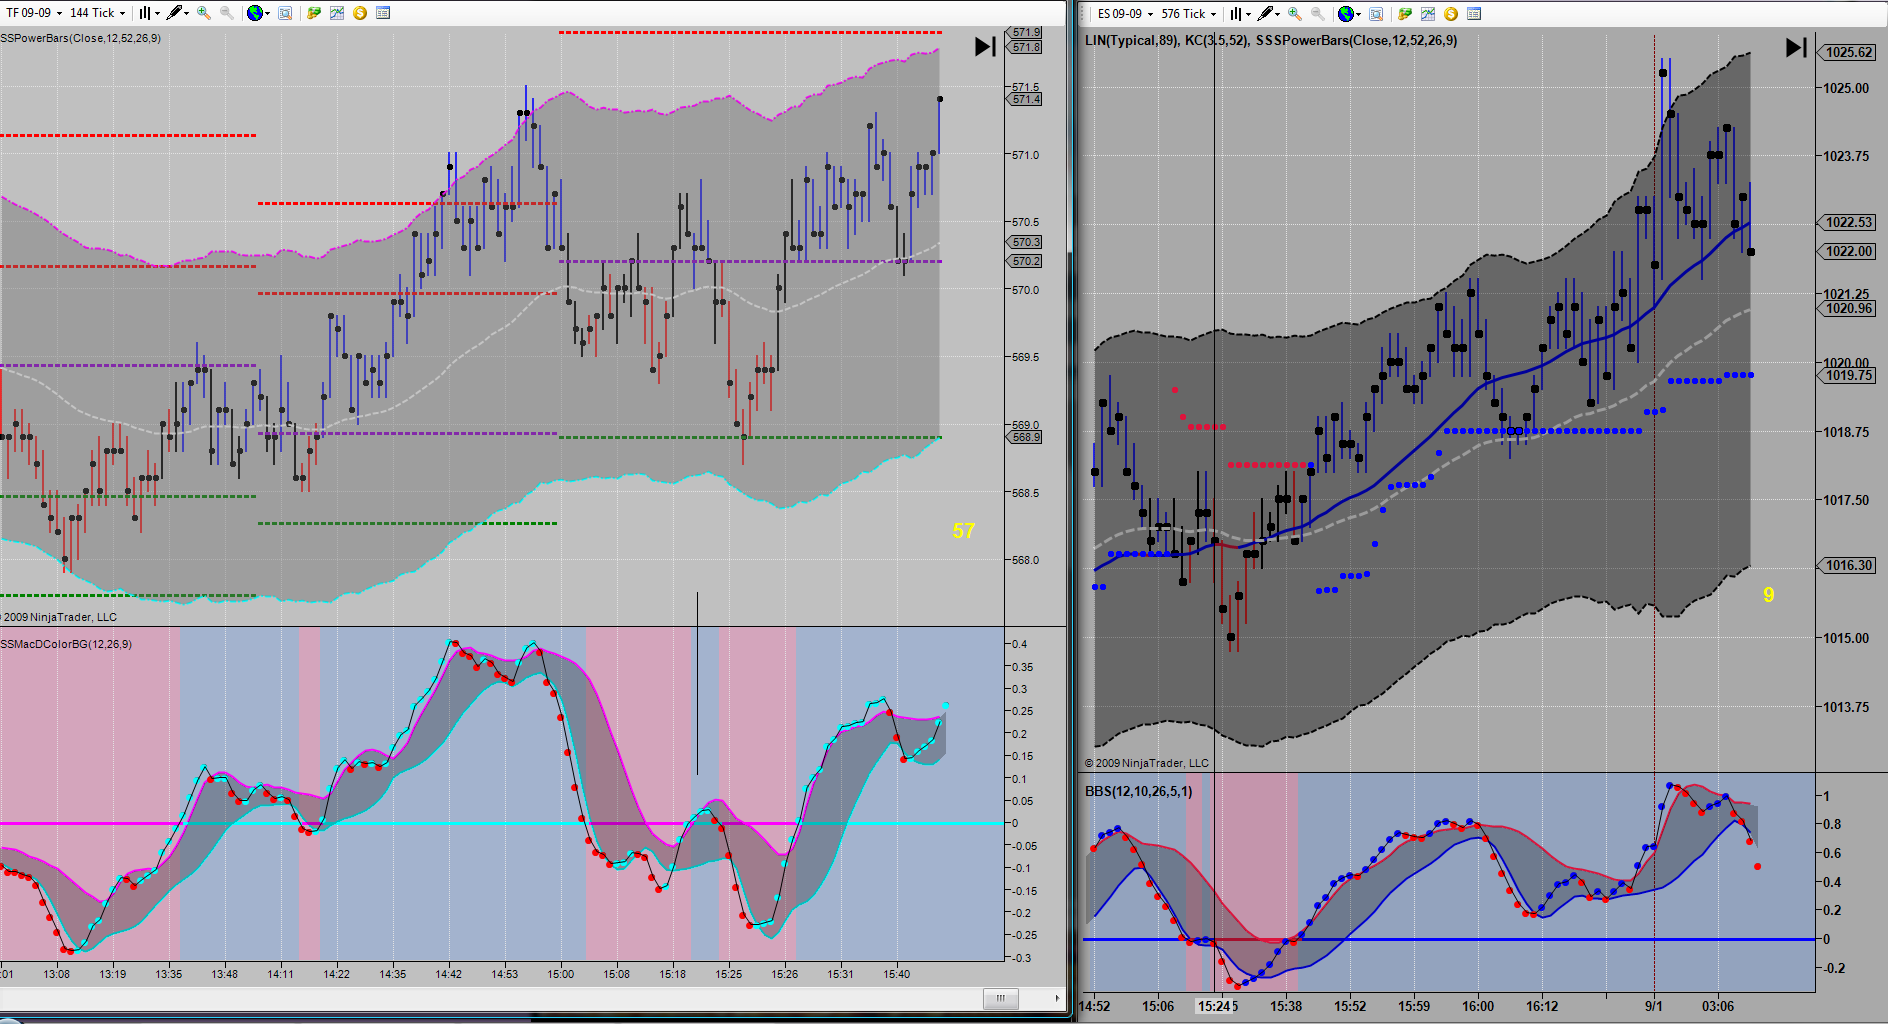The height and width of the screenshot is (1024, 1888).
Task: Click the 1025.00 price axis label
Action: point(1846,88)
